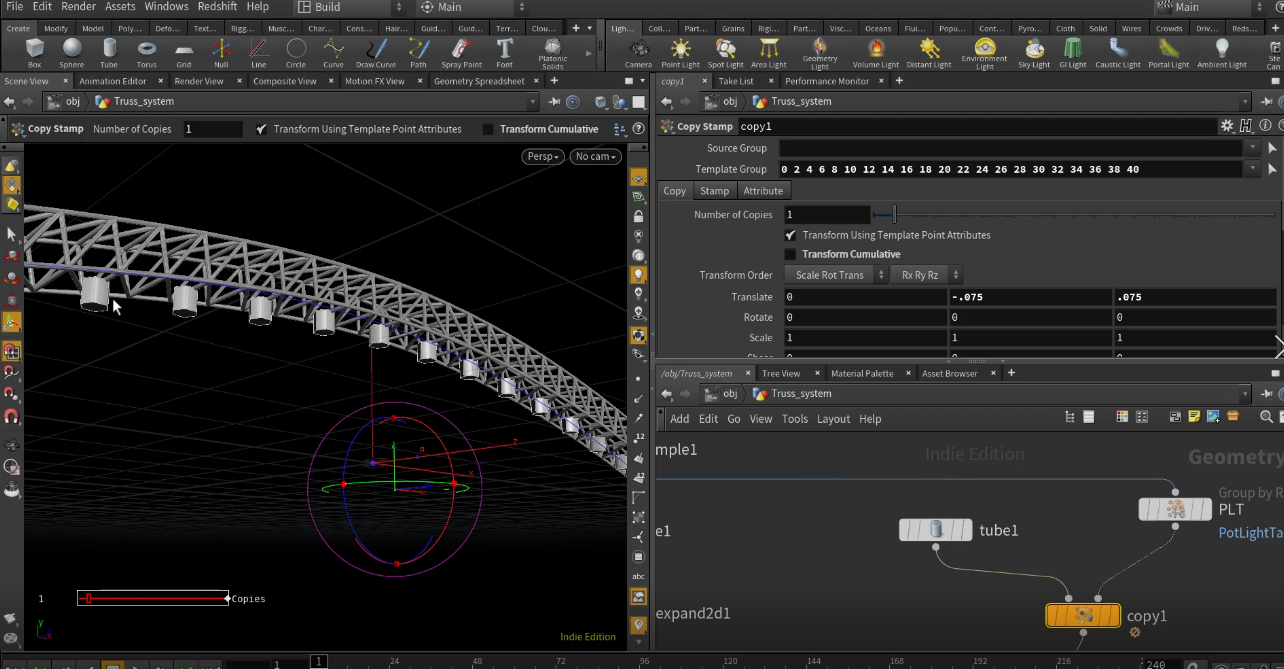Select the Sphere shelf tool

click(72, 52)
